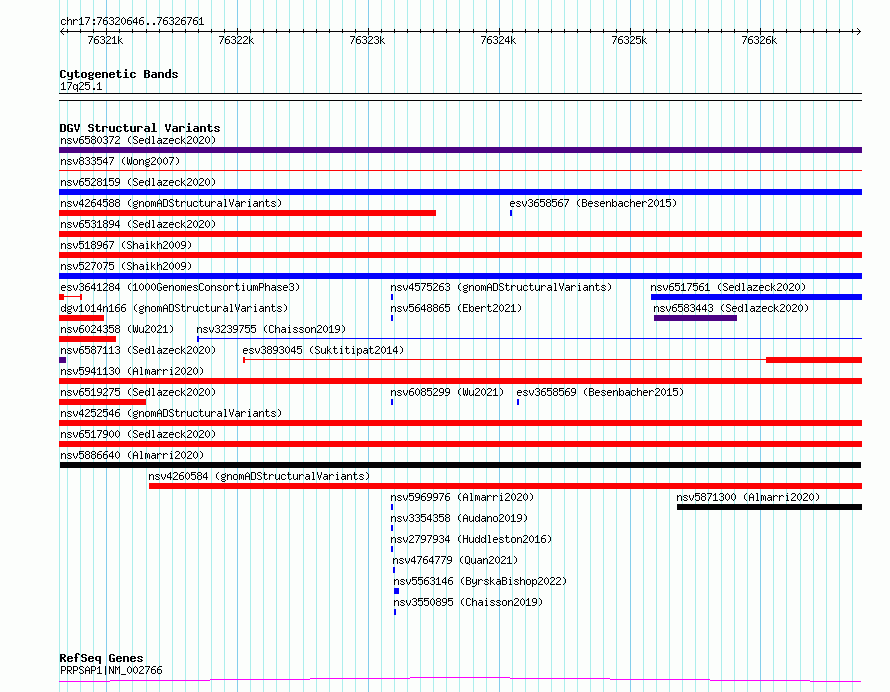Select the nsv518967 (Shaikh2009) label
The image size is (890, 692).
[126, 245]
